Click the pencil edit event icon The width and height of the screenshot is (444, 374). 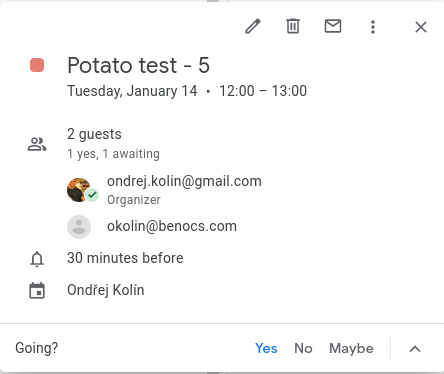[253, 27]
